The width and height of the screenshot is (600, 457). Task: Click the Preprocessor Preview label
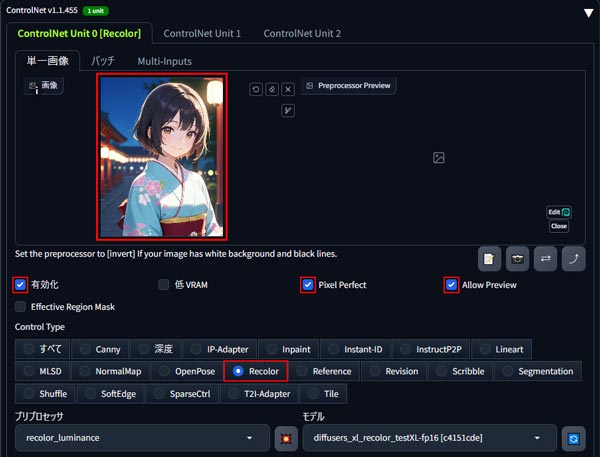point(348,85)
